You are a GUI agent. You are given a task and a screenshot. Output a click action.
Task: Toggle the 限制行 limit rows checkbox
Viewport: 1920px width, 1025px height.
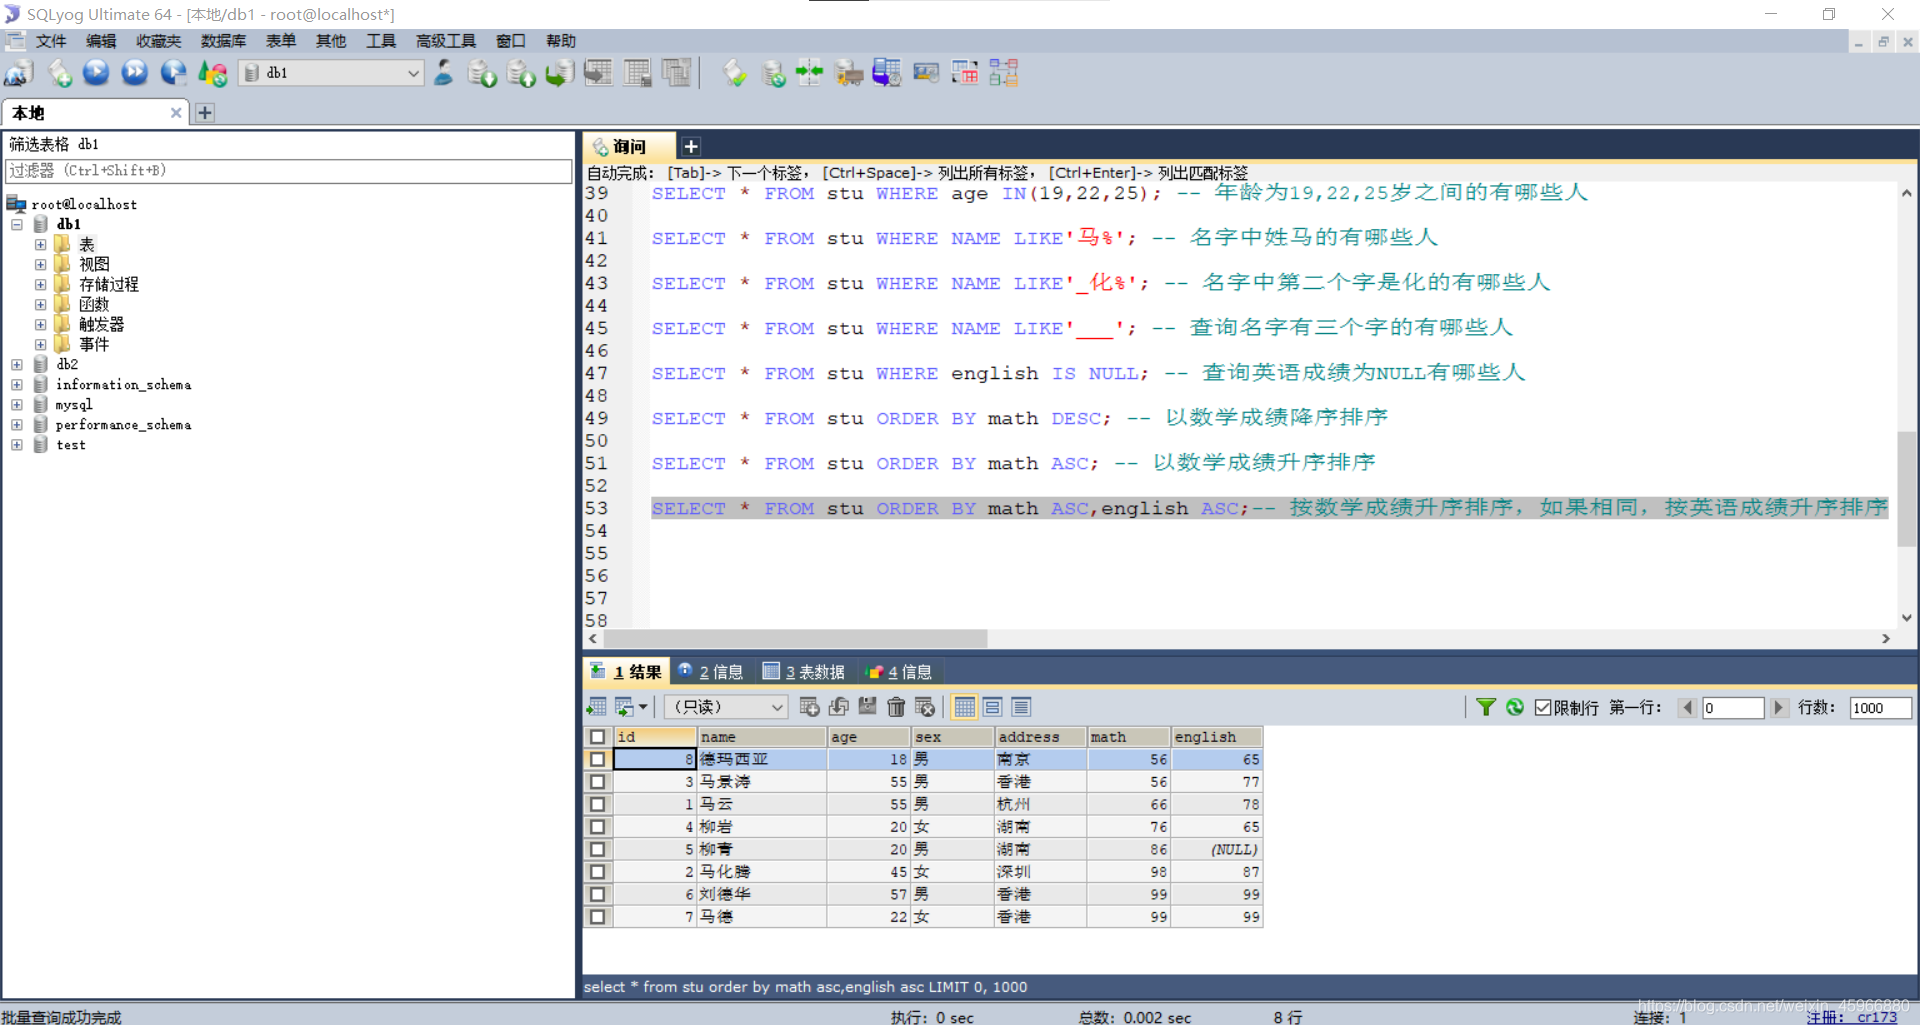pos(1543,707)
